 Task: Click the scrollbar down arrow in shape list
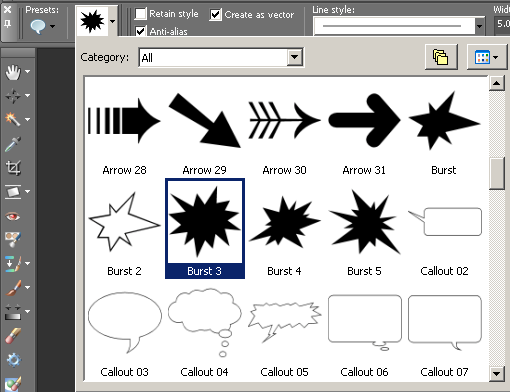point(496,374)
